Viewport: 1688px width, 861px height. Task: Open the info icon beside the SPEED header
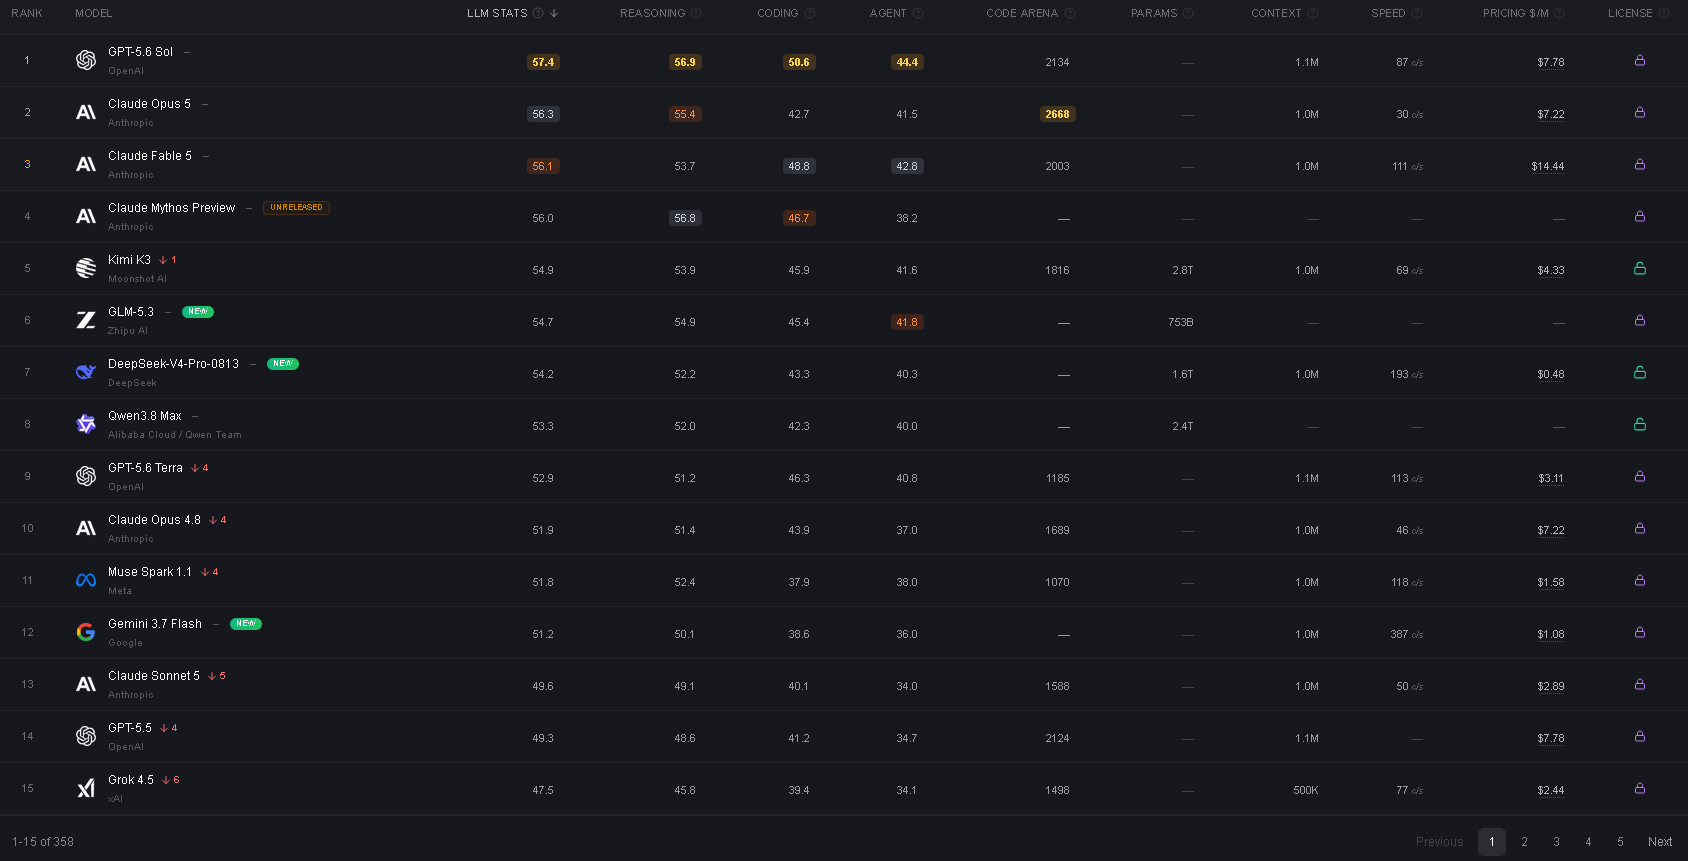[1417, 13]
